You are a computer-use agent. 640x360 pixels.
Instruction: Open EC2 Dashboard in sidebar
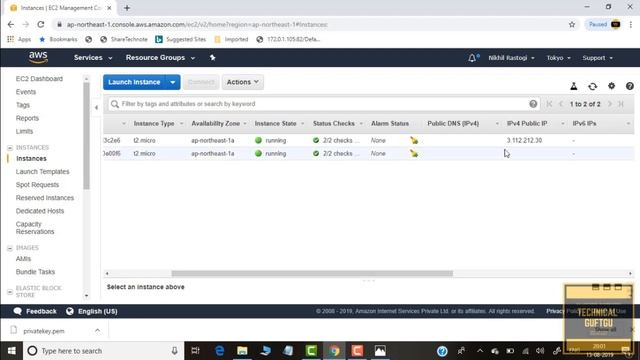coord(39,79)
